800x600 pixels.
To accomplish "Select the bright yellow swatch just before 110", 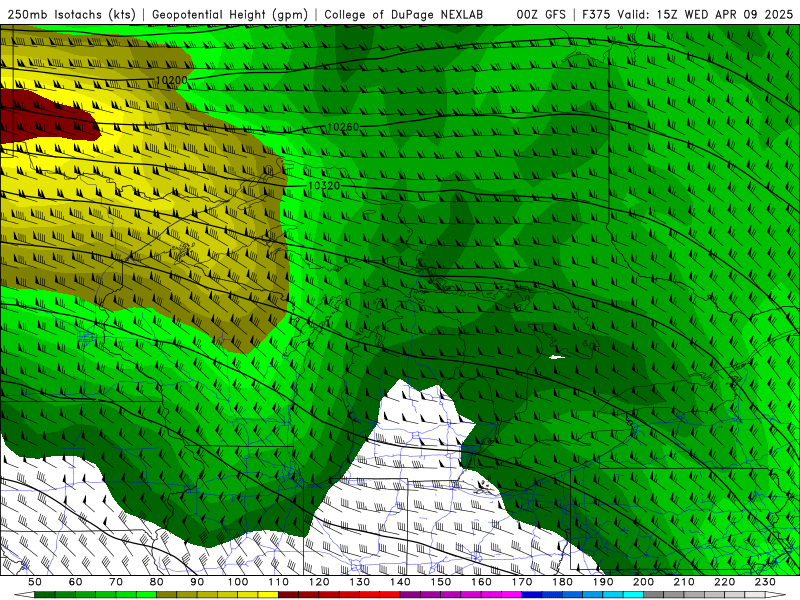I will tap(268, 595).
